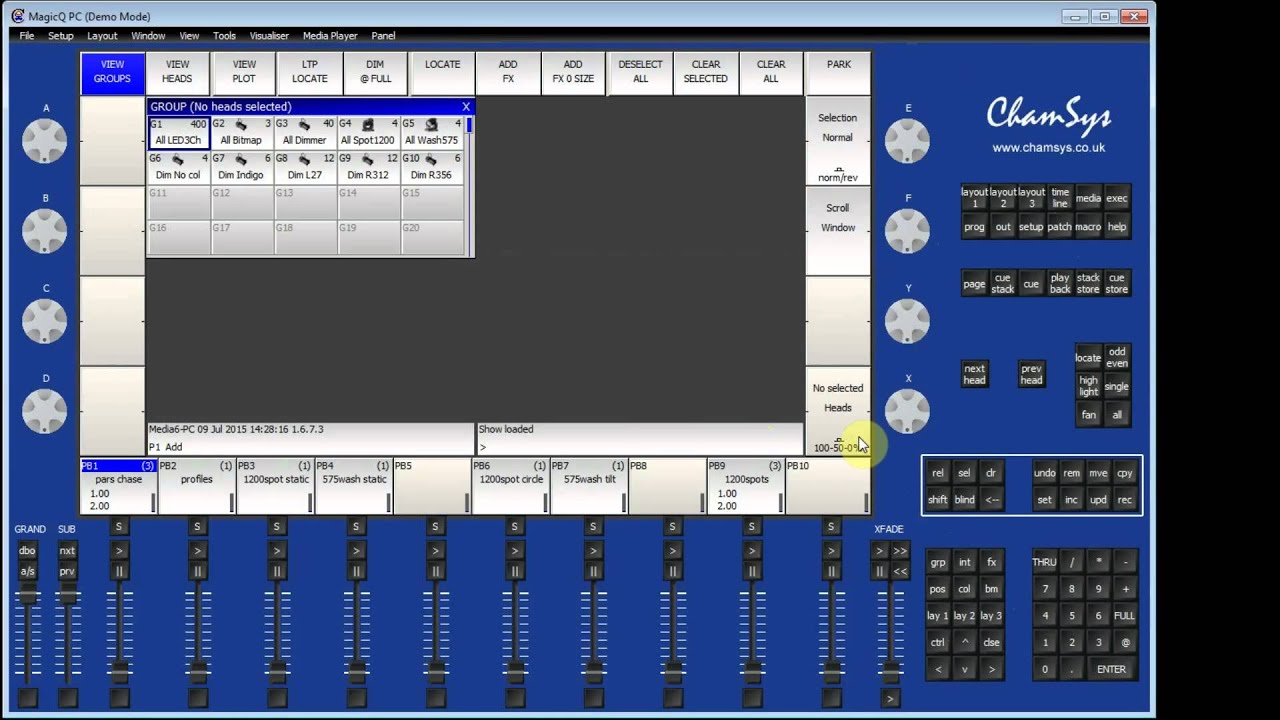This screenshot has width=1280, height=720.
Task: Click the PARK soft button
Action: [839, 72]
